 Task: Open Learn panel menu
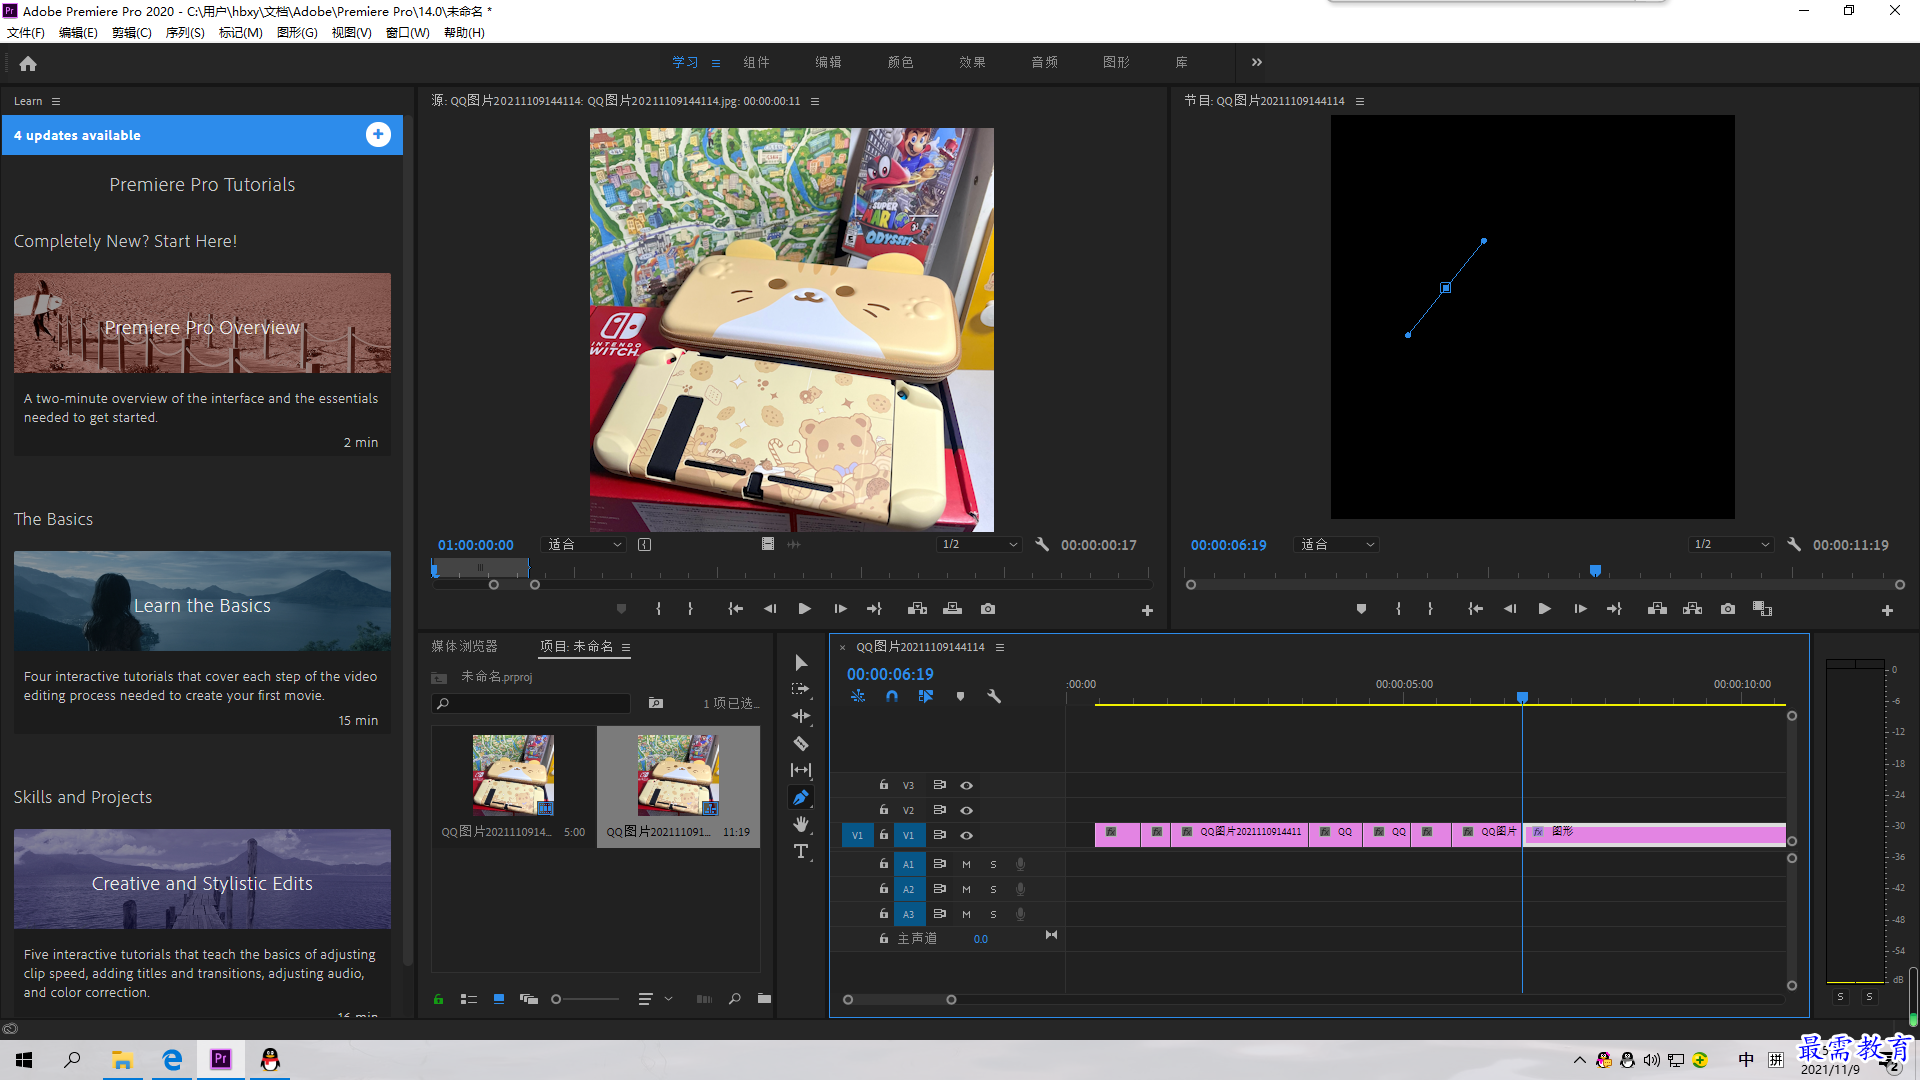click(x=56, y=101)
